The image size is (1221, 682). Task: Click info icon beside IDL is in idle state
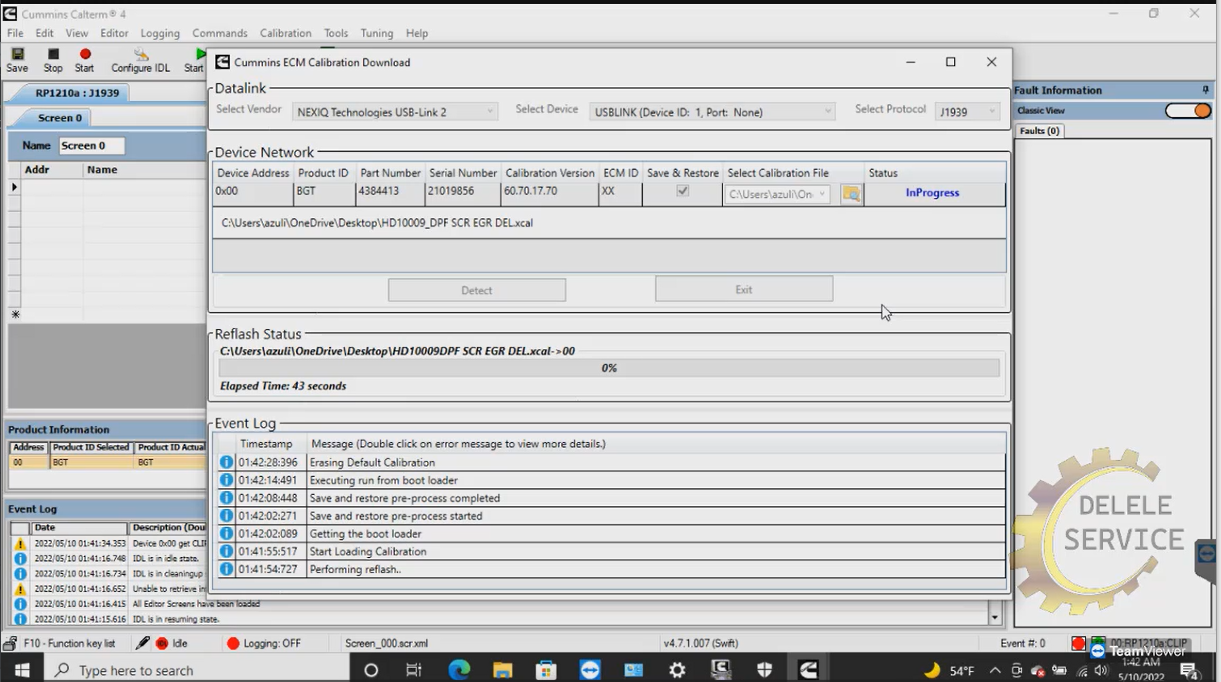pos(20,559)
